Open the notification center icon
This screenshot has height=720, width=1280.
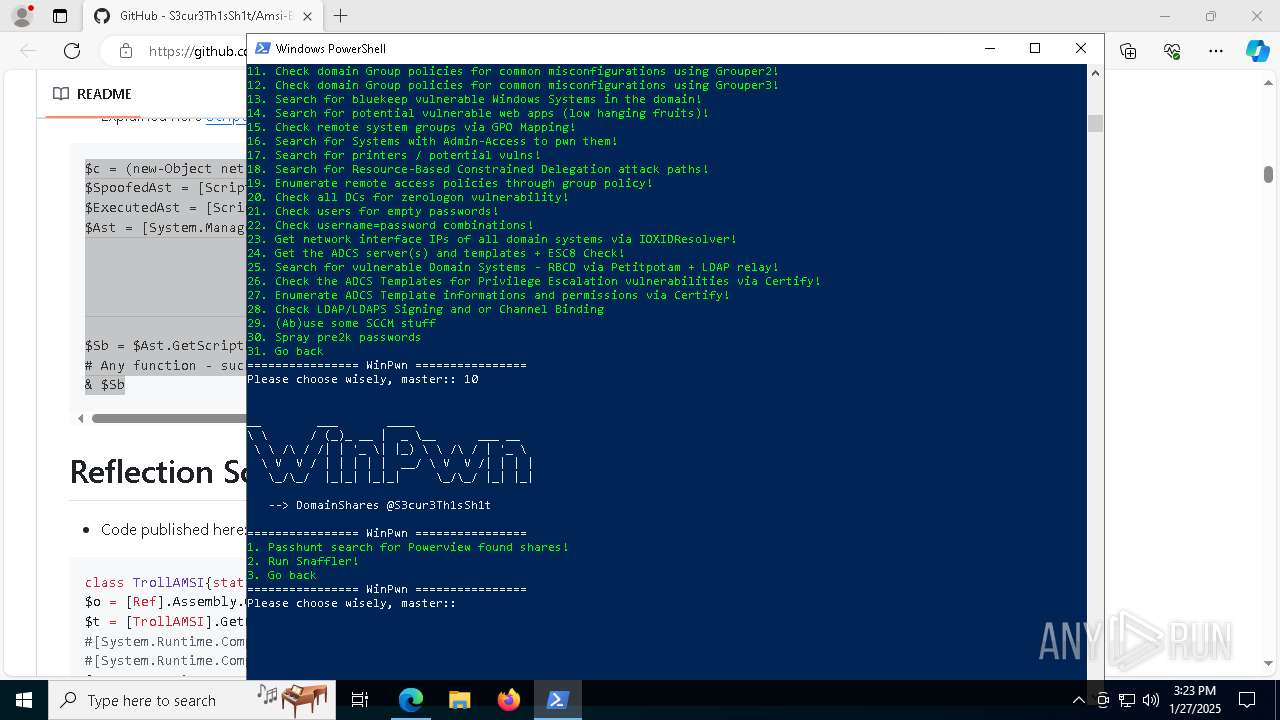click(x=1247, y=700)
